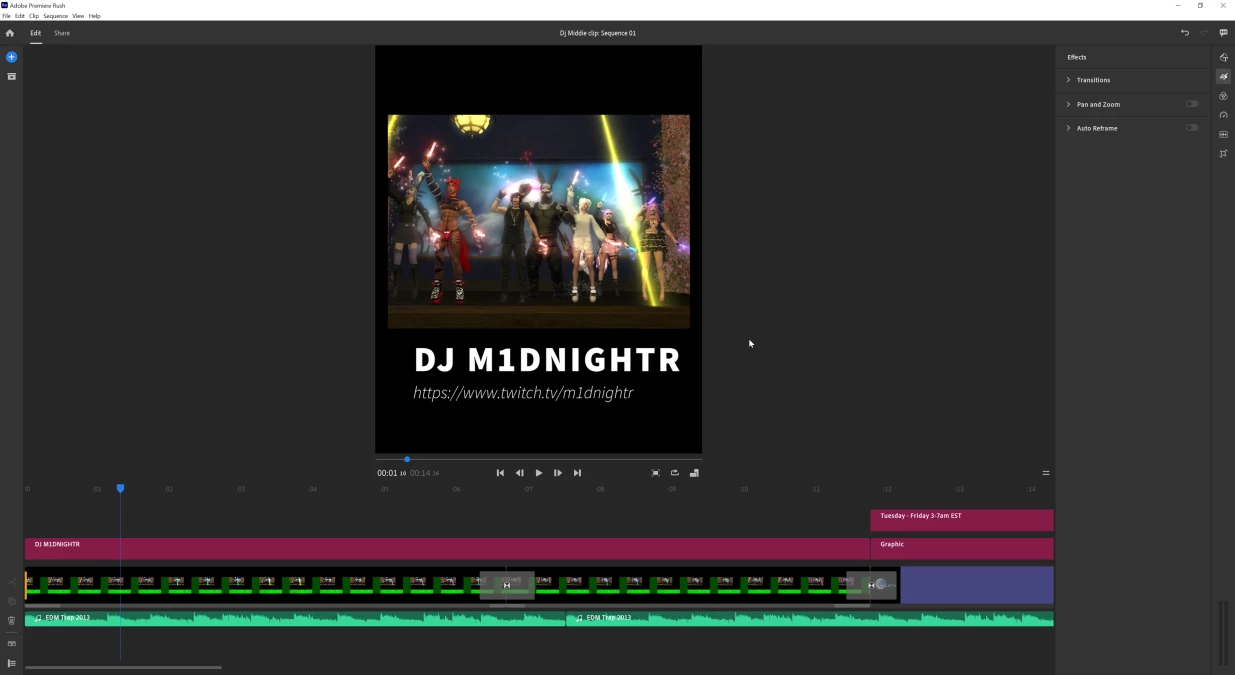Open the feedback speech bubble icon
1235x675 pixels.
[x=1223, y=33]
